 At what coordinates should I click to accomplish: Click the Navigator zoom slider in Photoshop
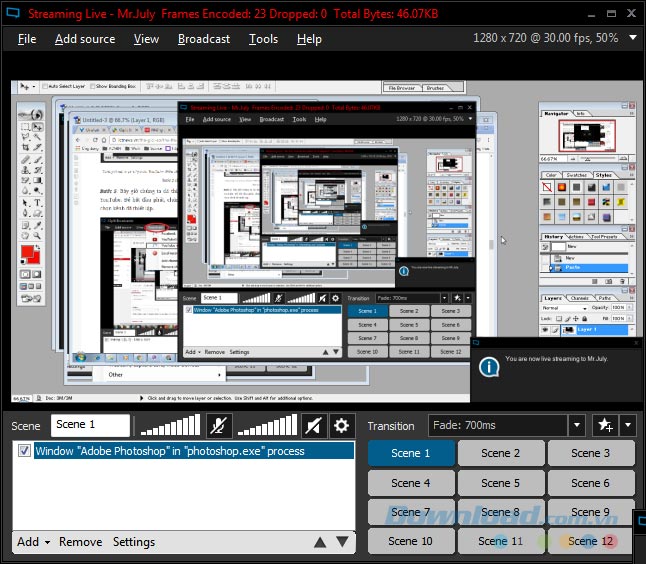pos(587,159)
